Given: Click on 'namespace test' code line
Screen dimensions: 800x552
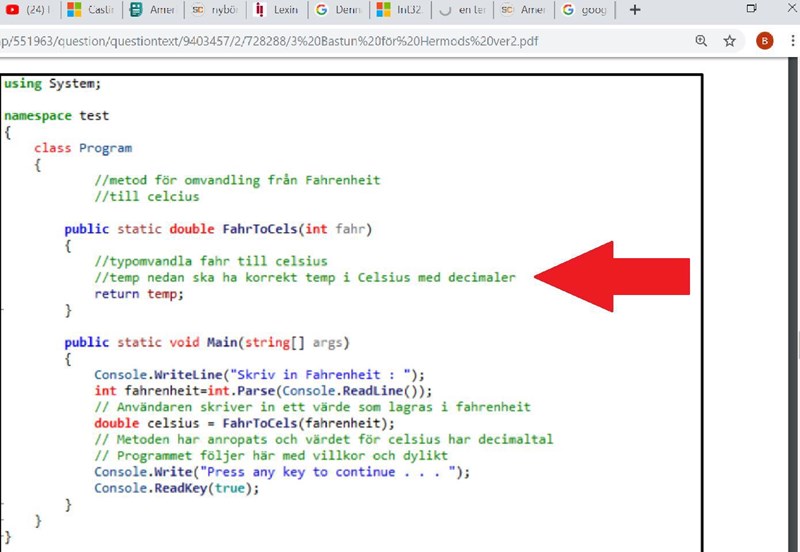Looking at the screenshot, I should tap(56, 116).
